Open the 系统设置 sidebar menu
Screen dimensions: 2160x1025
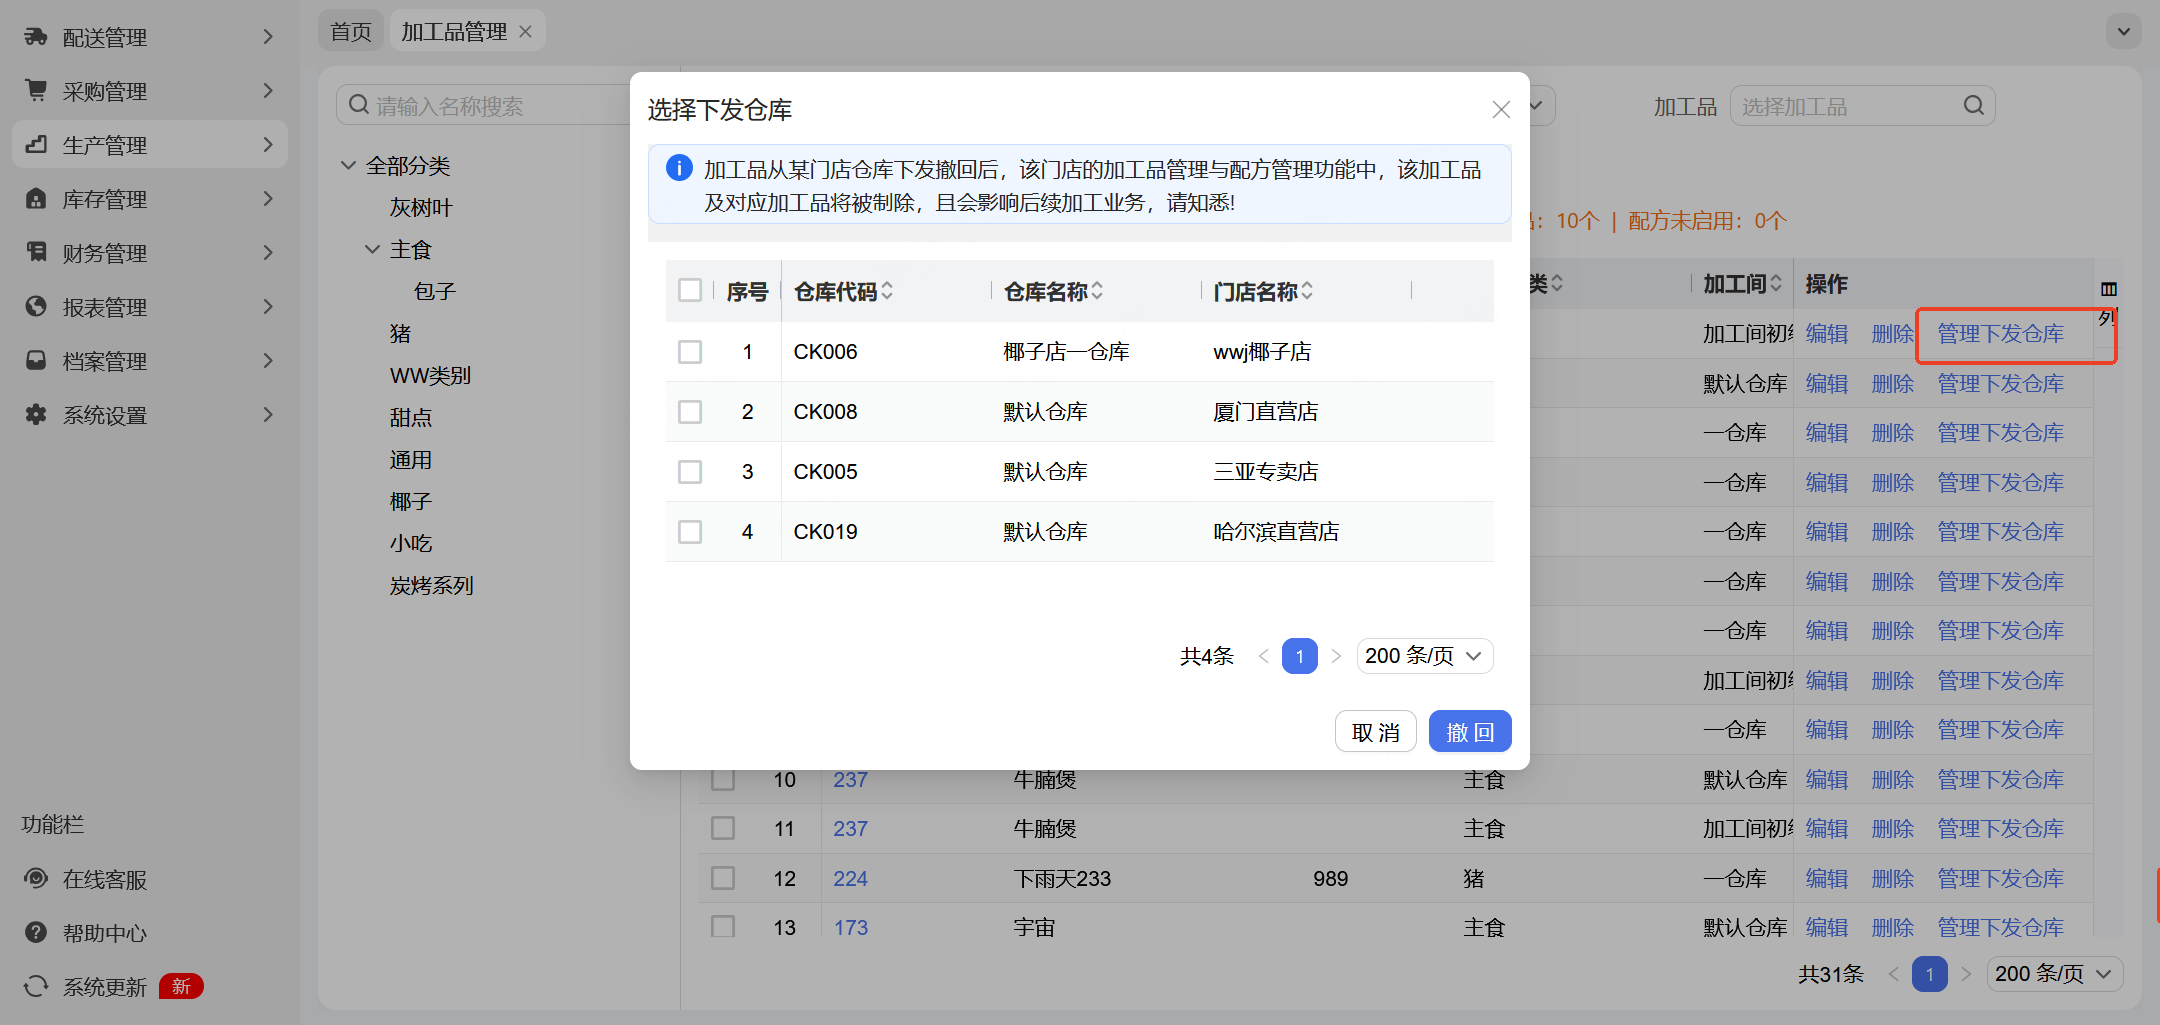pyautogui.click(x=150, y=415)
